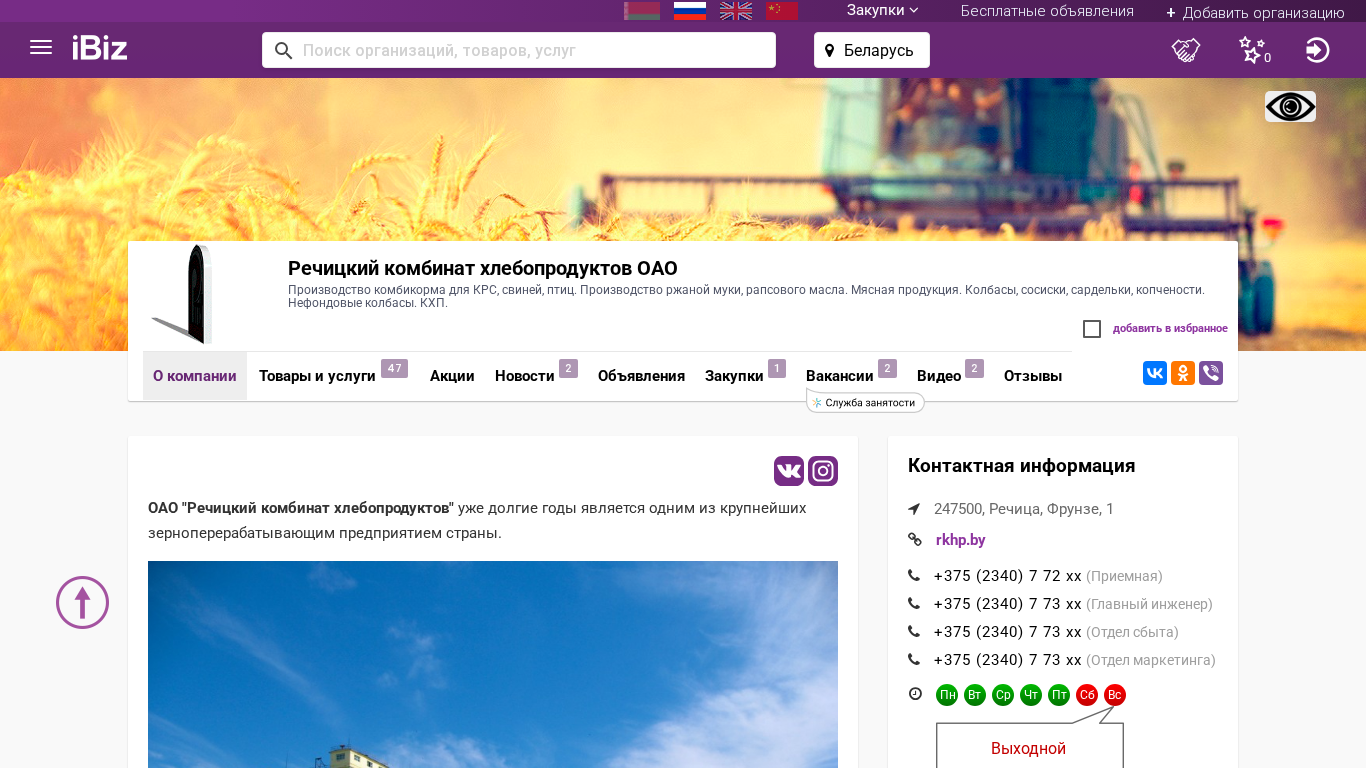Click the Выходной schedule tooltip

1029,746
